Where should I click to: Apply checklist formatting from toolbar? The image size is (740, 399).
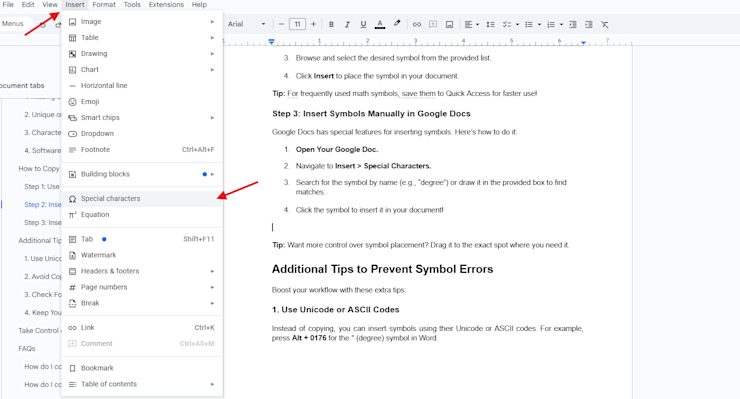point(507,24)
